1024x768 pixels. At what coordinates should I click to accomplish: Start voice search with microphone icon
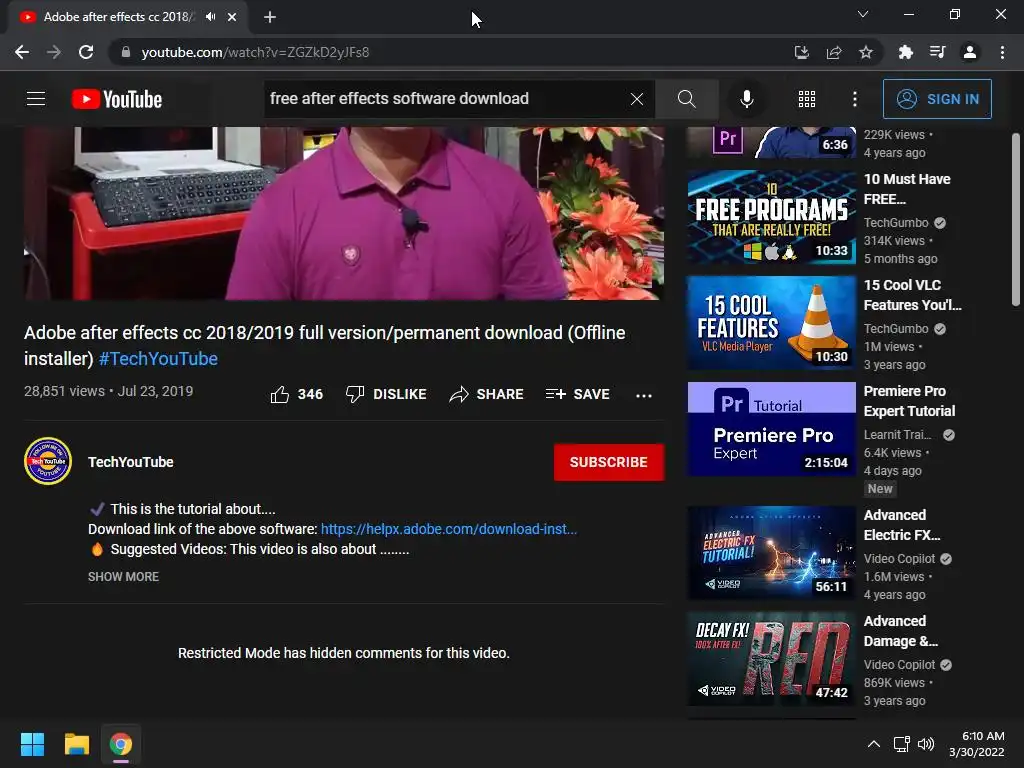(x=746, y=99)
